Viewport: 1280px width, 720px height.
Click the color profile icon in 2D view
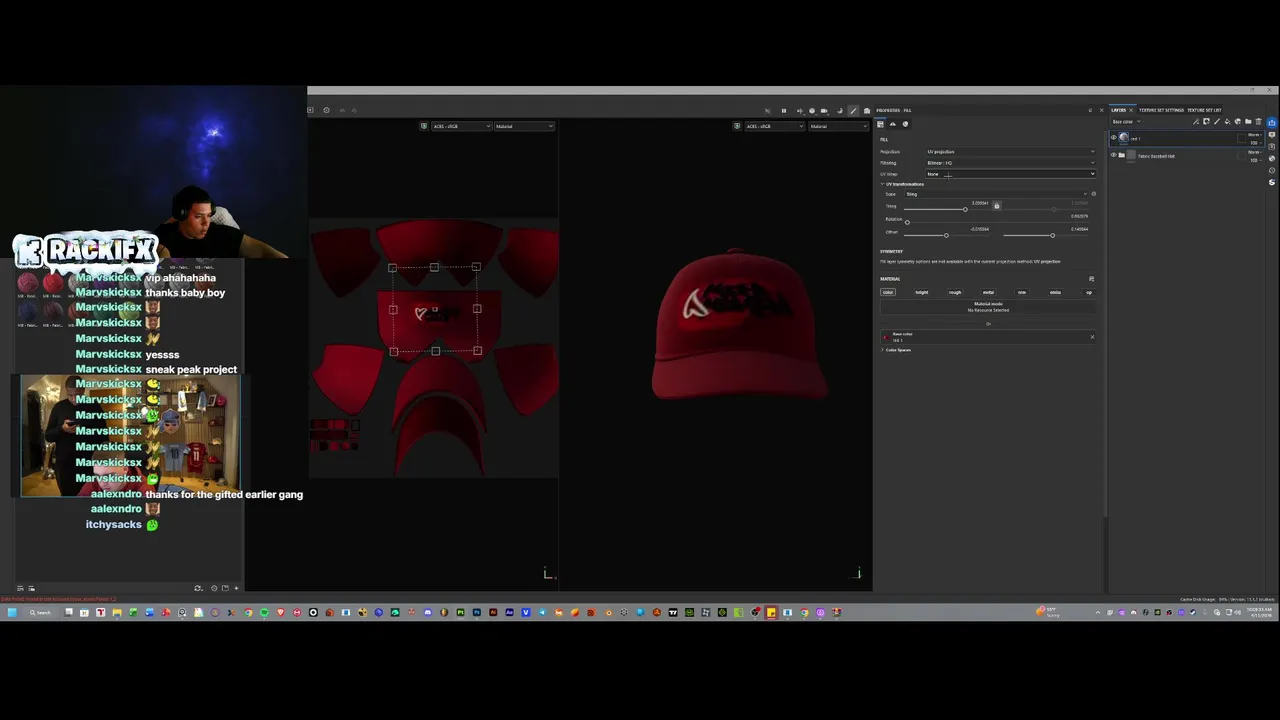pyautogui.click(x=424, y=126)
